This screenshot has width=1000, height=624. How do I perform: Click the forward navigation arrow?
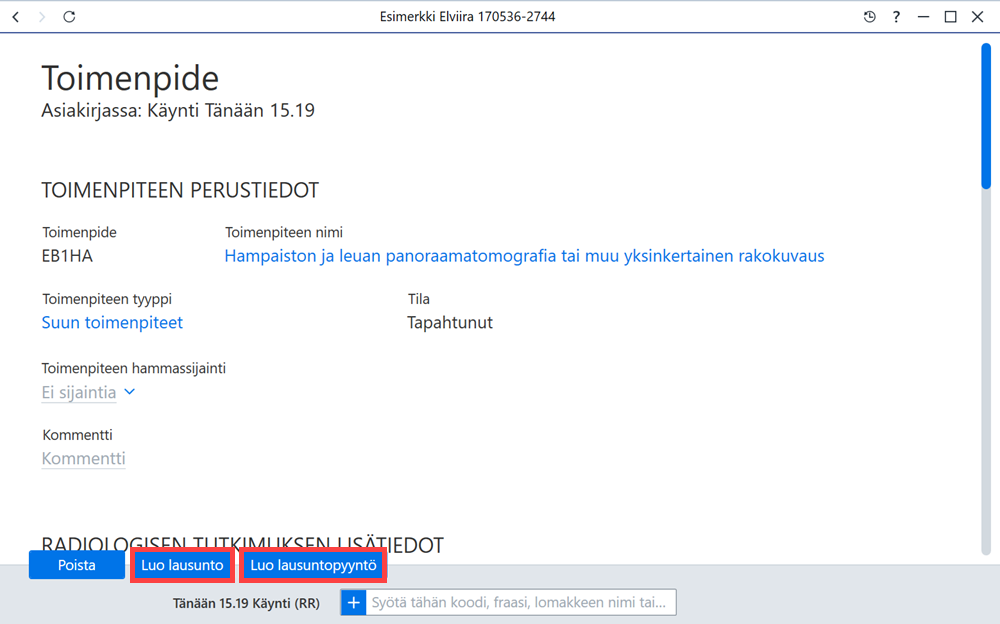point(42,17)
